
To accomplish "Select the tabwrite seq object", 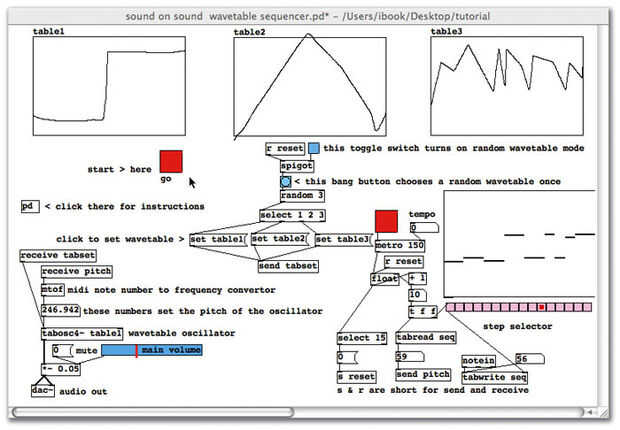I will click(x=495, y=378).
